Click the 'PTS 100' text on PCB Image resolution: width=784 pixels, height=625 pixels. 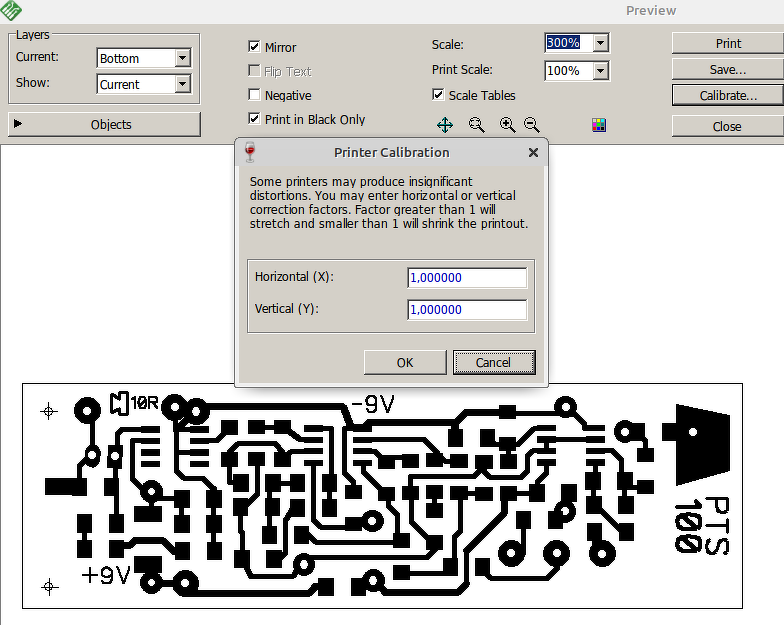pyautogui.click(x=702, y=526)
